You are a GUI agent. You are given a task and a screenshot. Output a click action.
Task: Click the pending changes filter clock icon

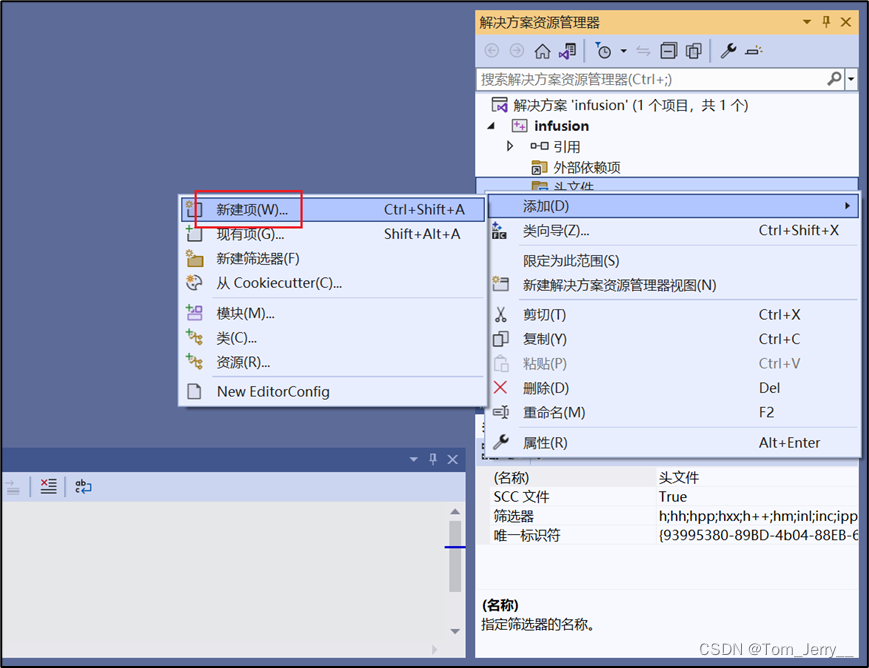point(603,51)
